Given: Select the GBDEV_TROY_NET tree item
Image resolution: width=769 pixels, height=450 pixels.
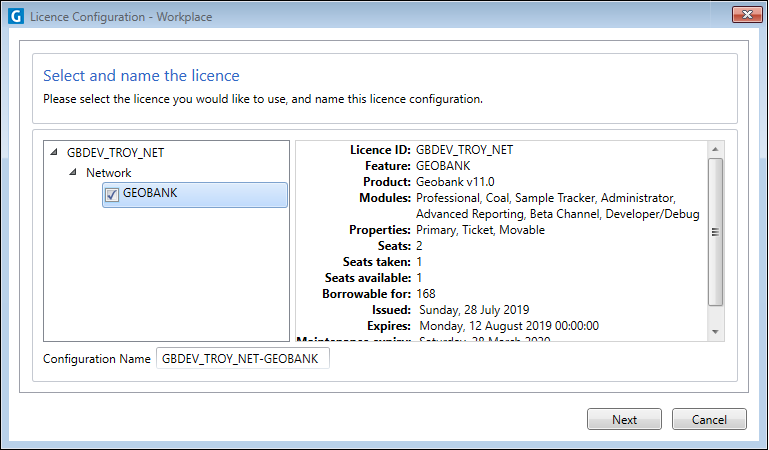Looking at the screenshot, I should click(115, 152).
